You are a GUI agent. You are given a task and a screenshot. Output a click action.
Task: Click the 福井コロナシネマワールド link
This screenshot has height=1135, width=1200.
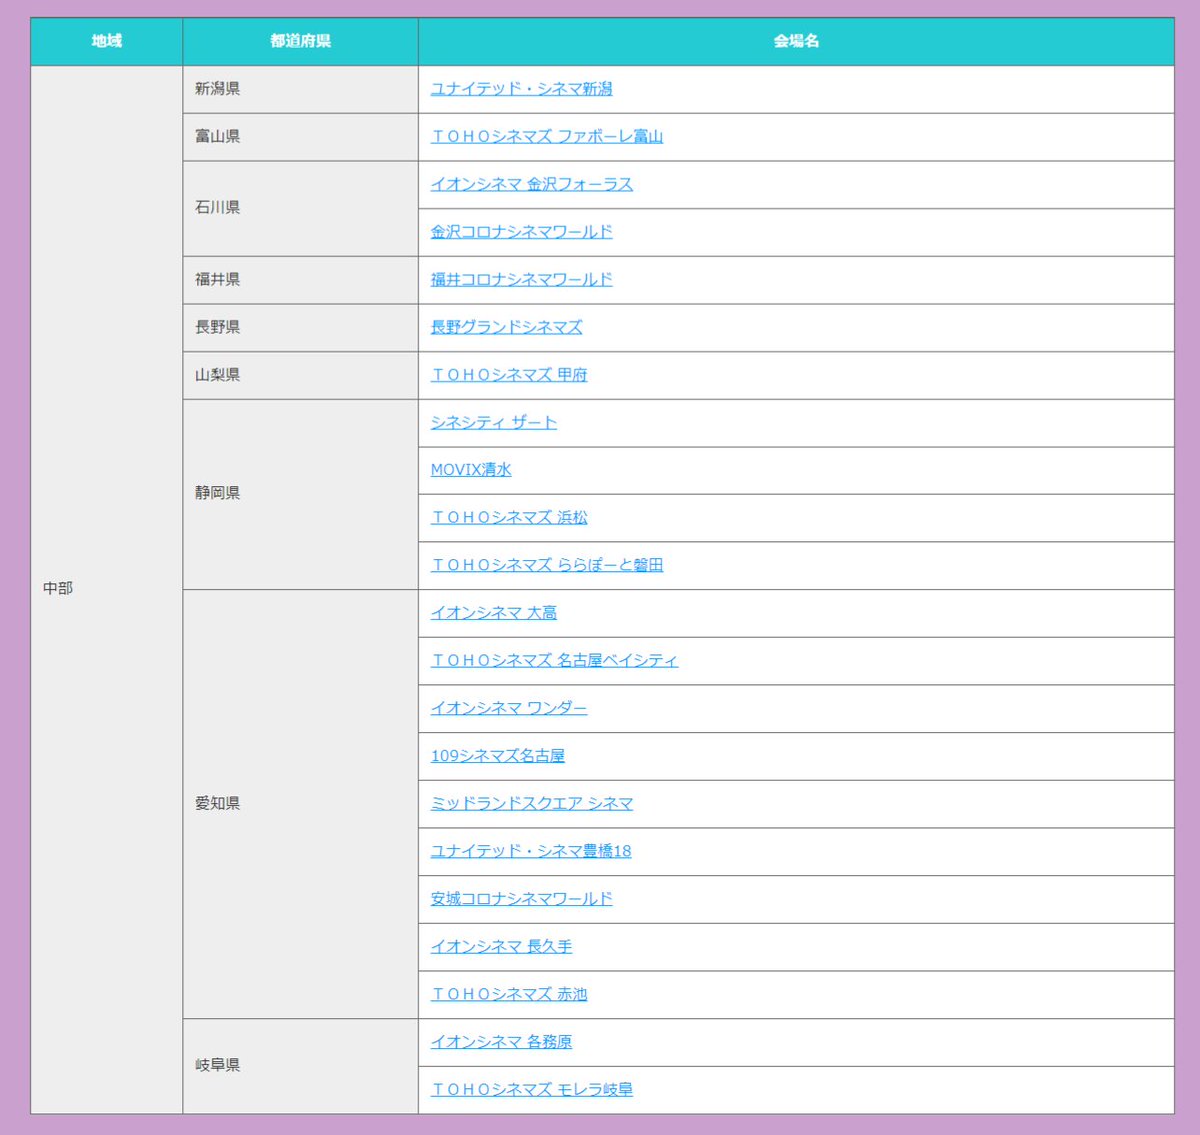click(521, 279)
